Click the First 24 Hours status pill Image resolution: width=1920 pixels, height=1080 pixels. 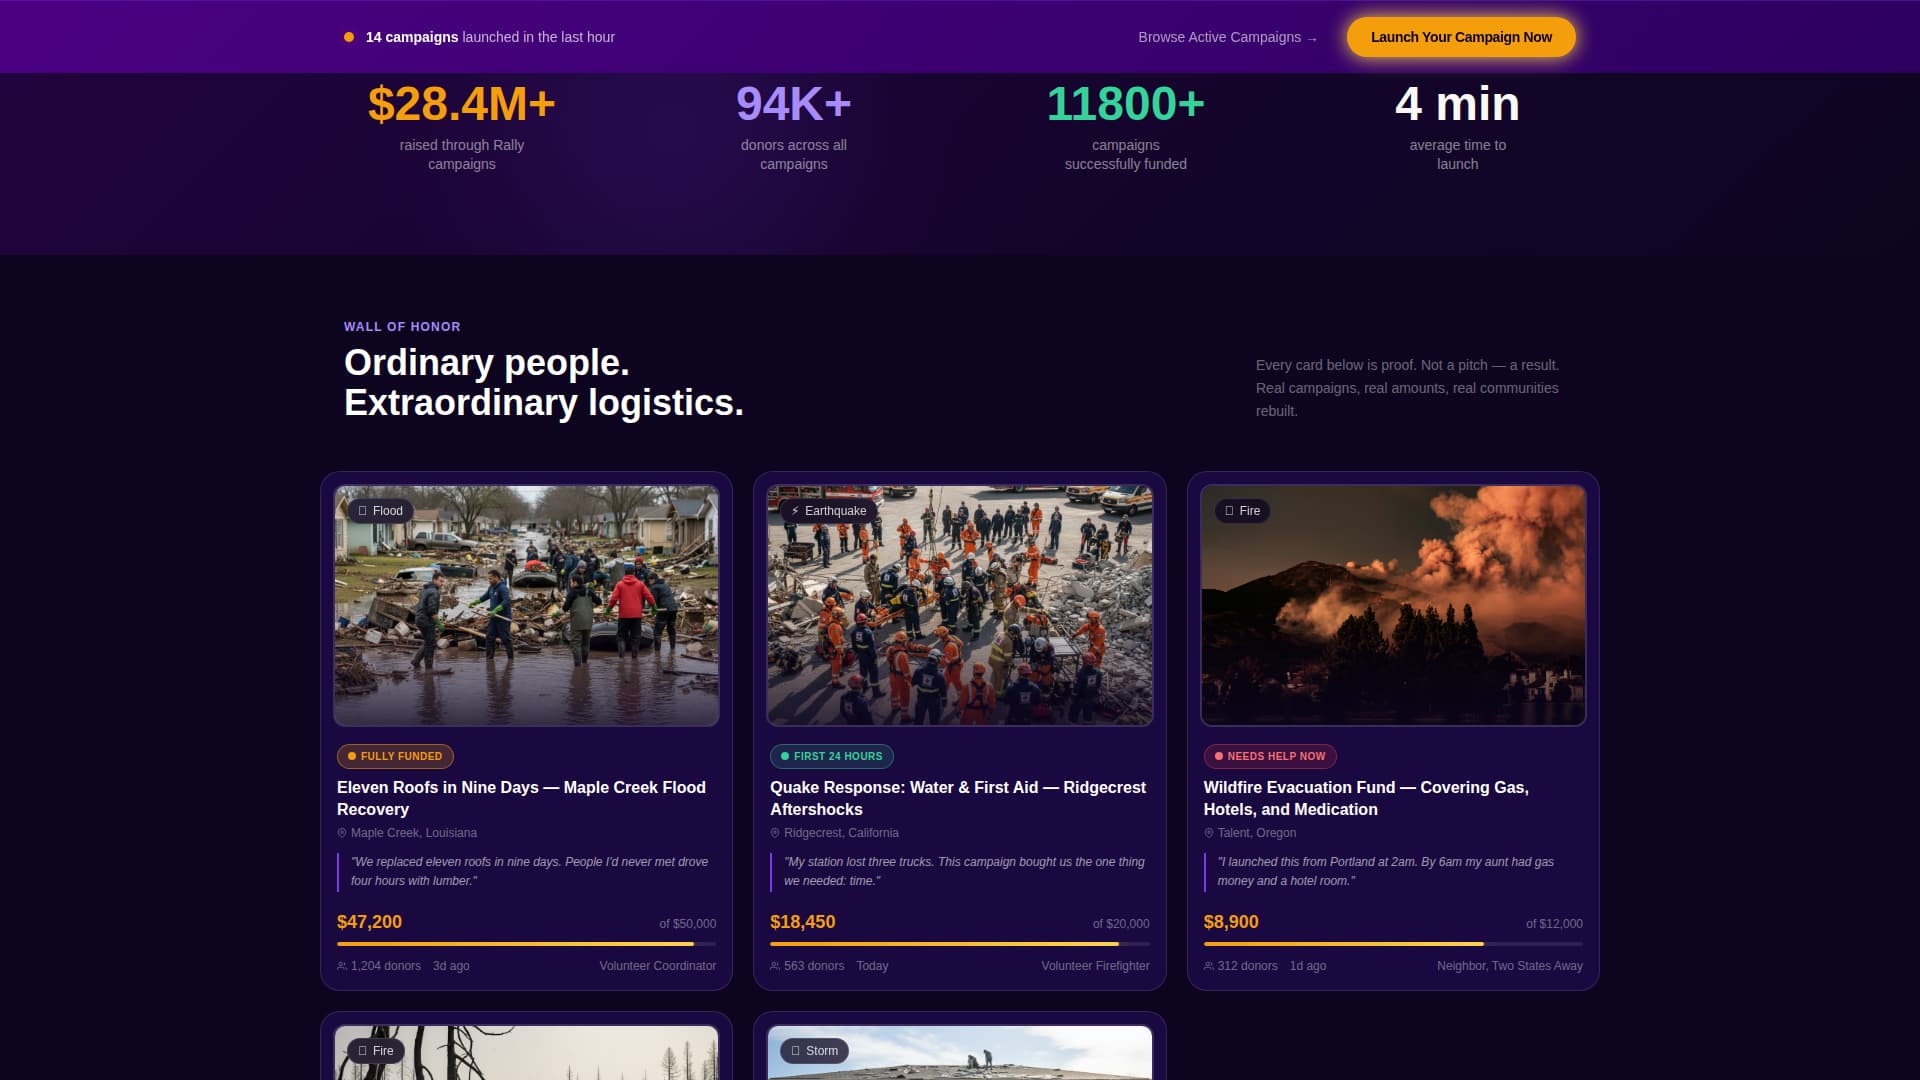(x=832, y=756)
